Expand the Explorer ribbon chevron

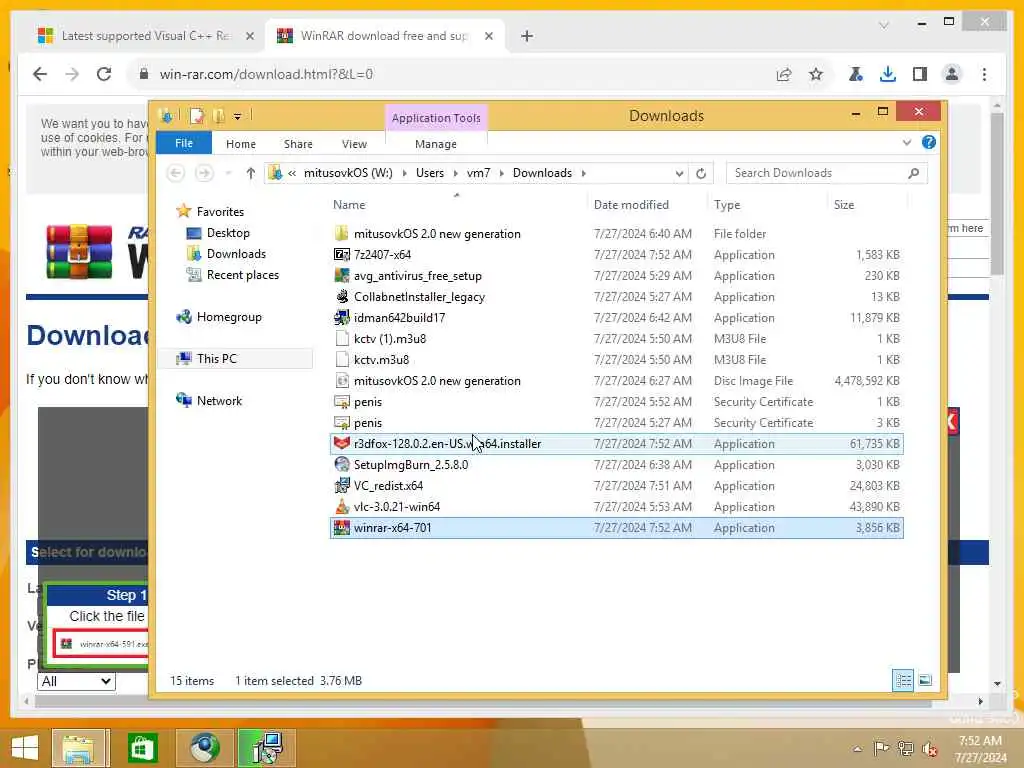pyautogui.click(x=906, y=142)
